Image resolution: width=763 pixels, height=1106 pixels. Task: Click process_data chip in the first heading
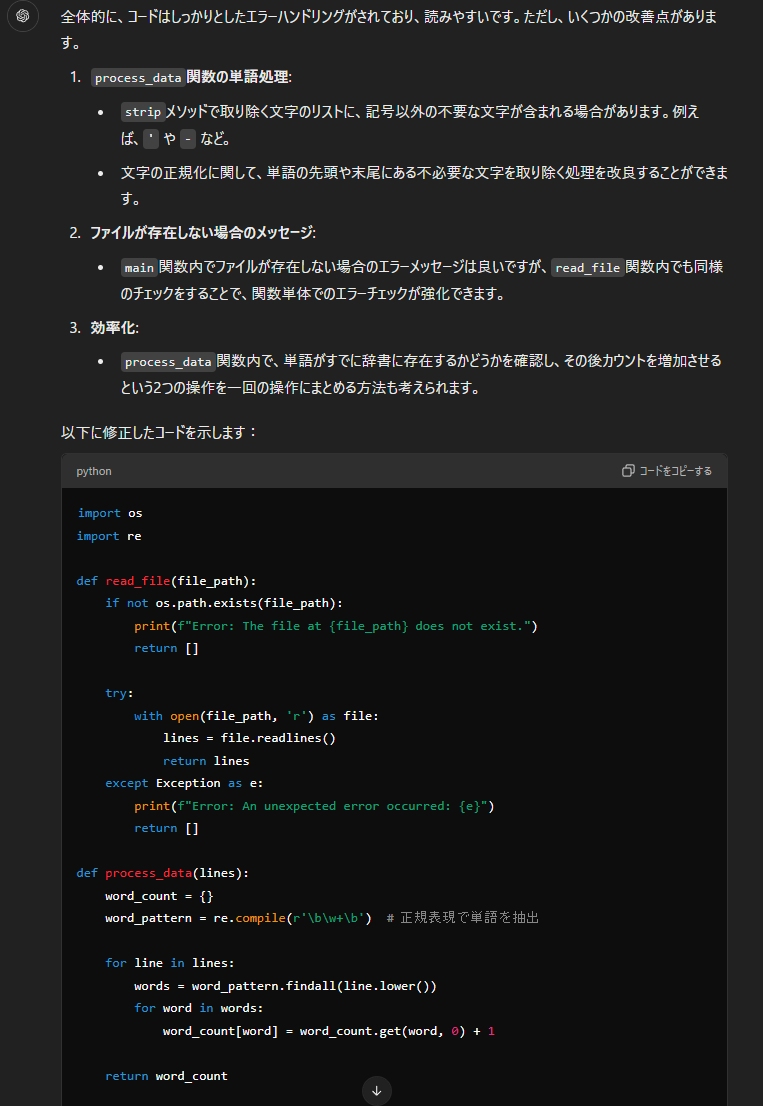pos(138,78)
